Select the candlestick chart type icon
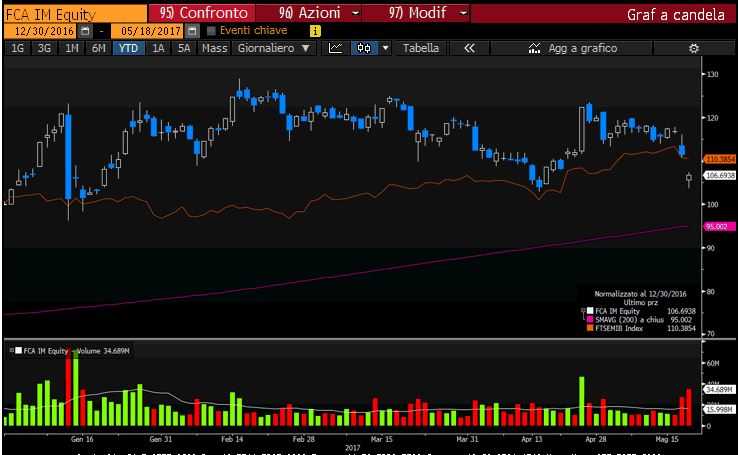739x455 pixels. tap(364, 48)
